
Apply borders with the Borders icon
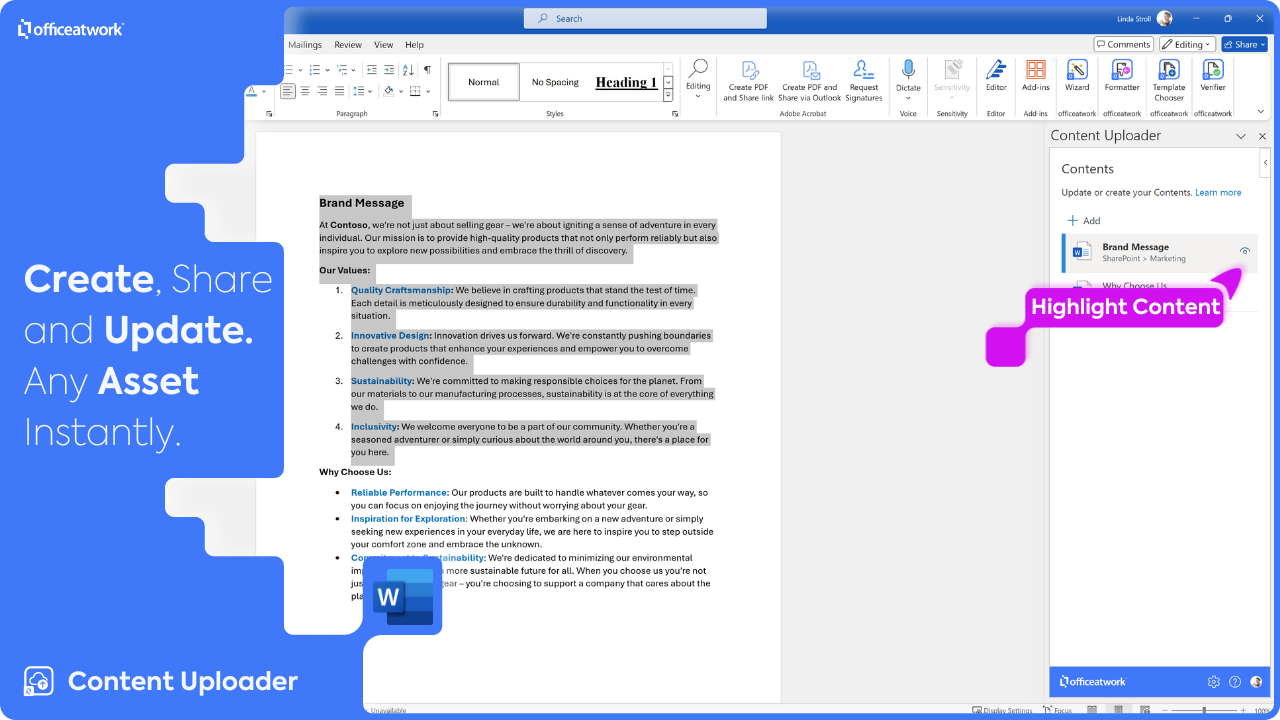(x=415, y=91)
